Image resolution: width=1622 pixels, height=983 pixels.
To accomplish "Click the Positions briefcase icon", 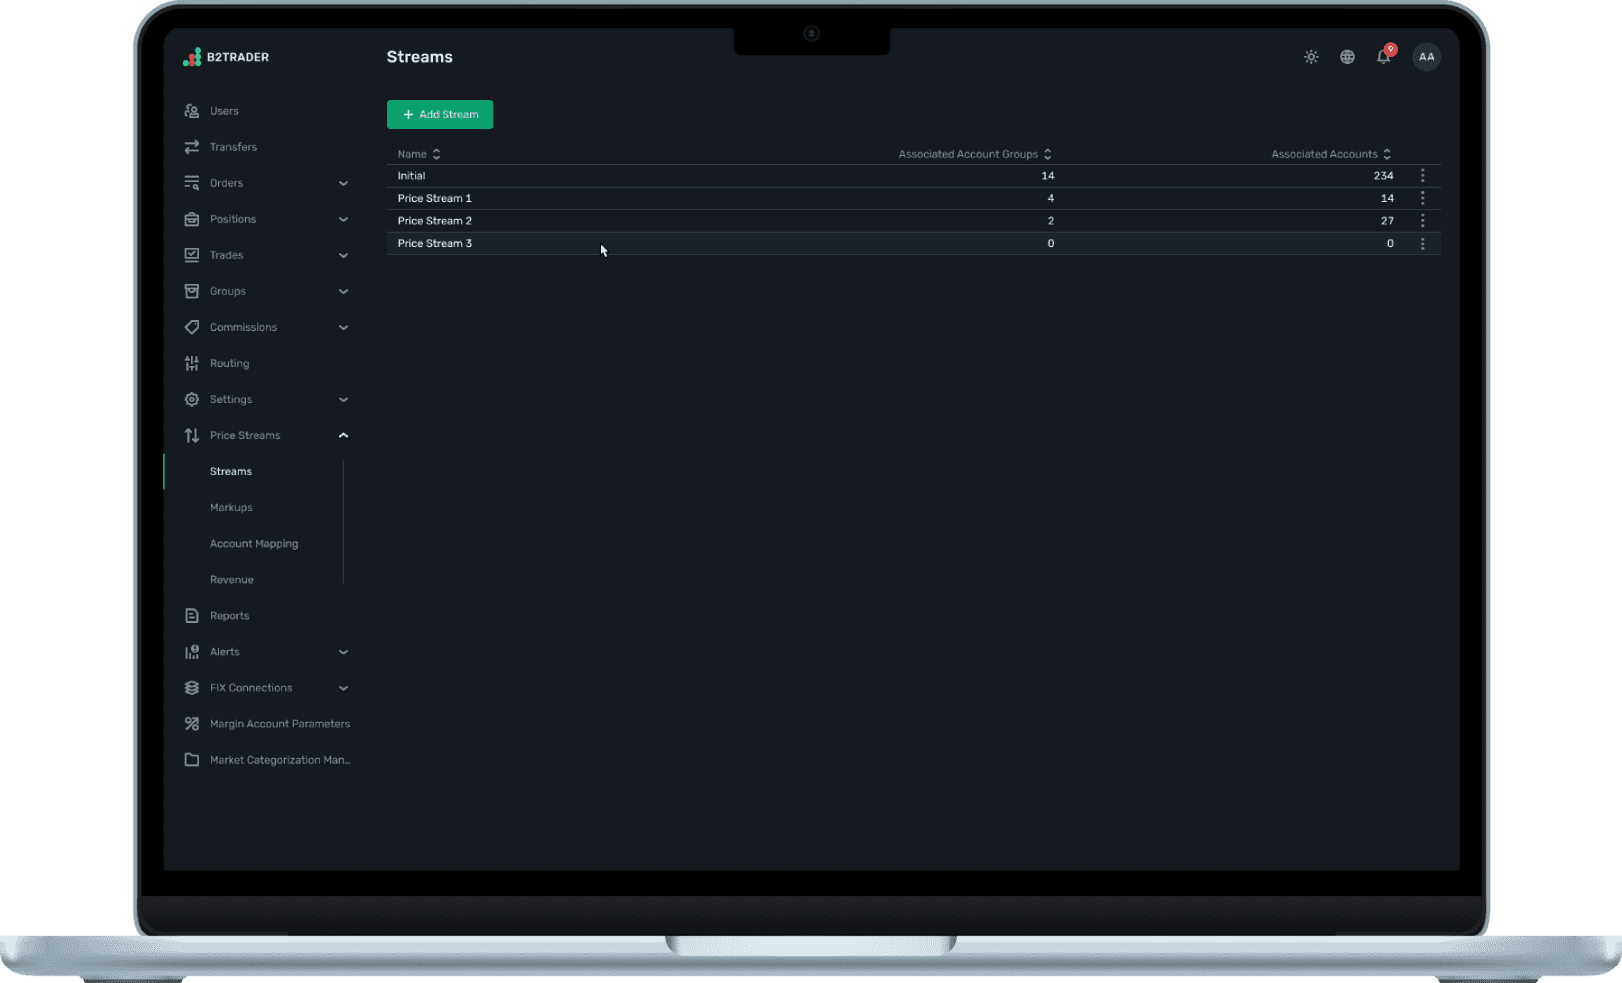I will point(192,219).
